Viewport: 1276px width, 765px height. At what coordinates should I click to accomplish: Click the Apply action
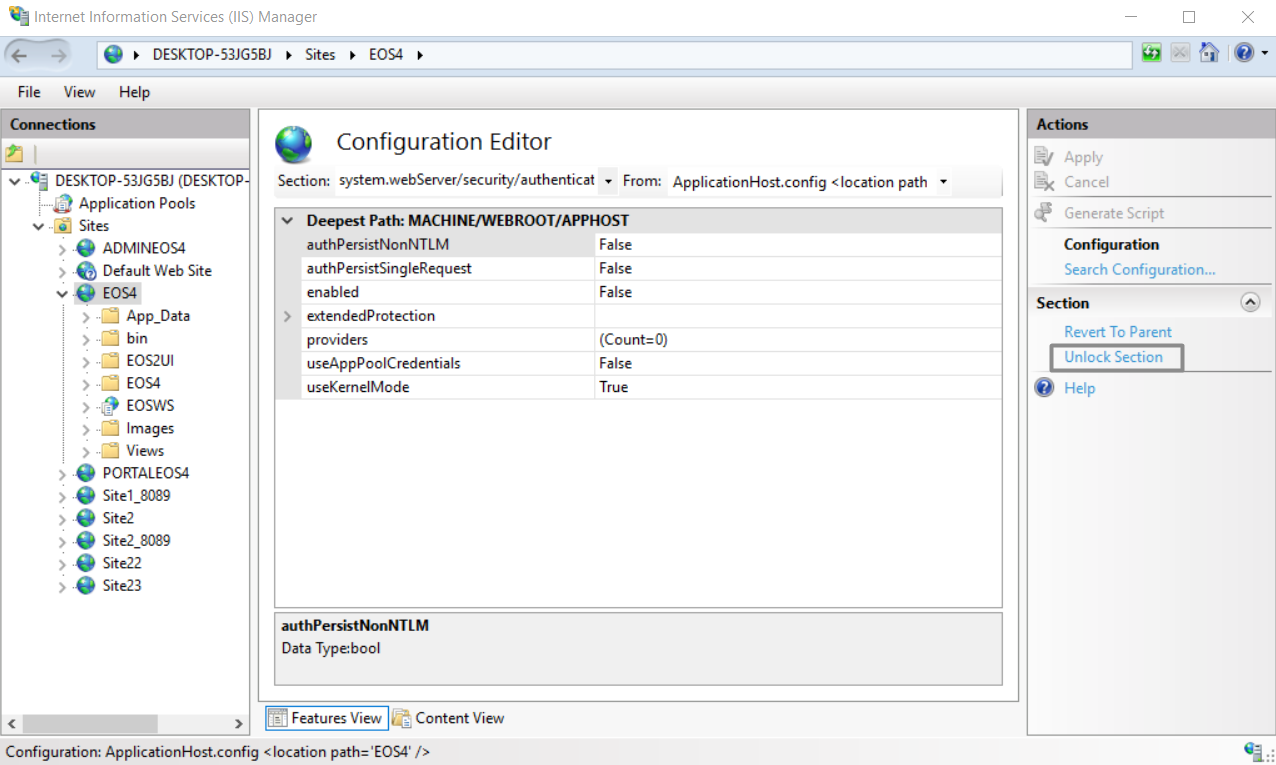(x=1083, y=157)
